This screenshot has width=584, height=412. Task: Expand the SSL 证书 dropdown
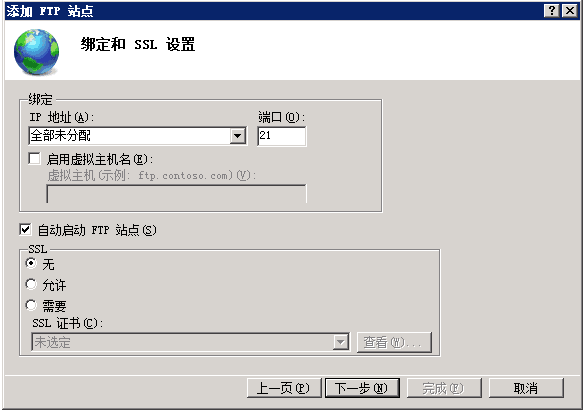coord(340,342)
